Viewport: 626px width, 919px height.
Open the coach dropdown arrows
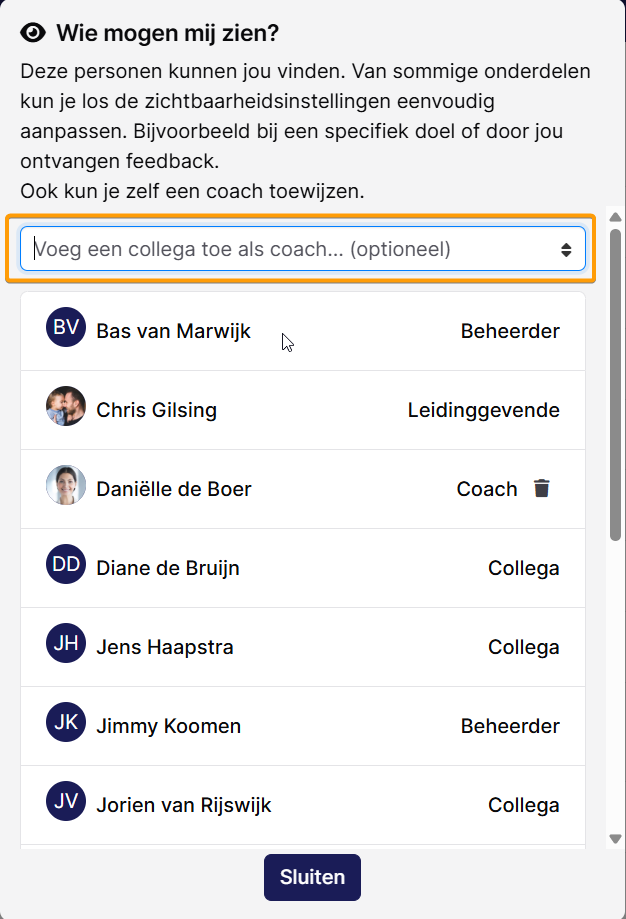pyautogui.click(x=566, y=250)
